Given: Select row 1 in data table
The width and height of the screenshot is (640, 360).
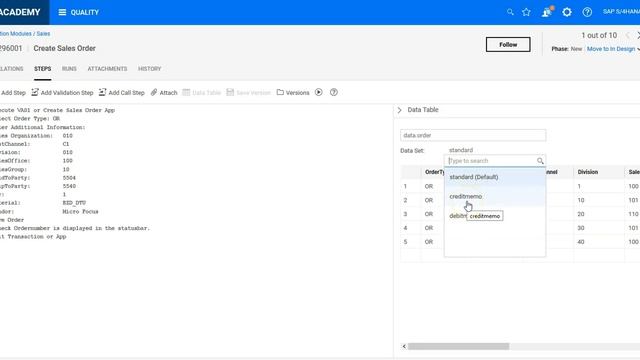Looking at the screenshot, I should point(405,186).
